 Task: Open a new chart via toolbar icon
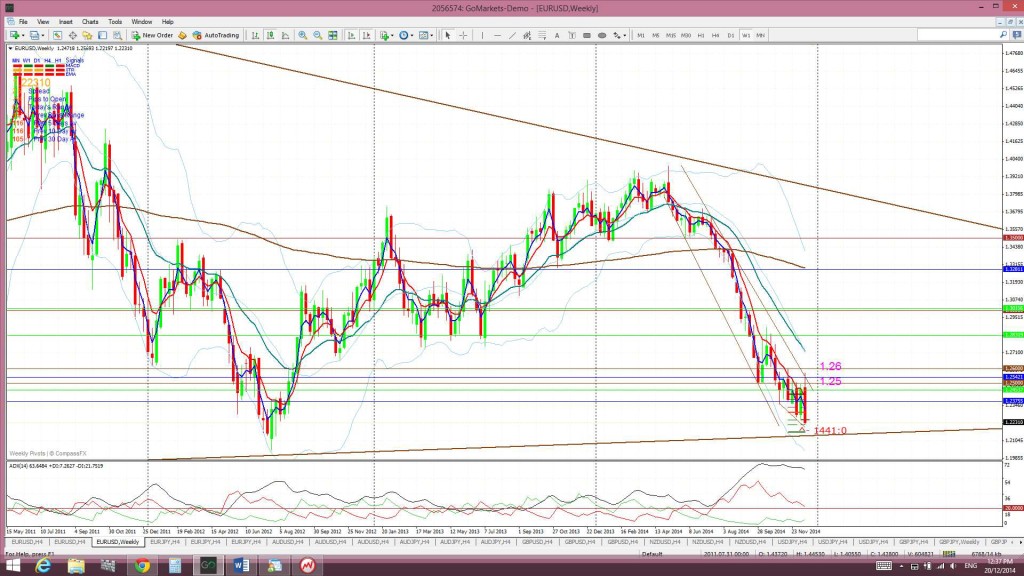14,35
